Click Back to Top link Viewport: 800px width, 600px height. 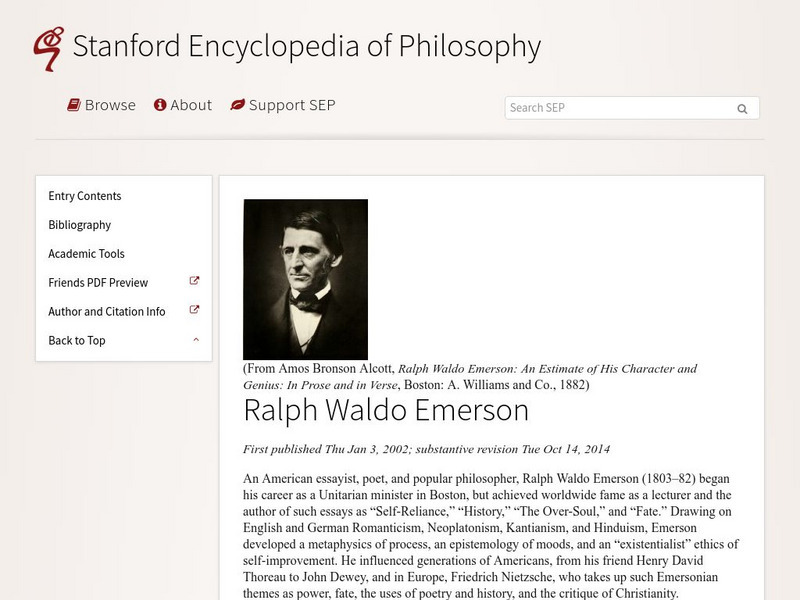77,340
